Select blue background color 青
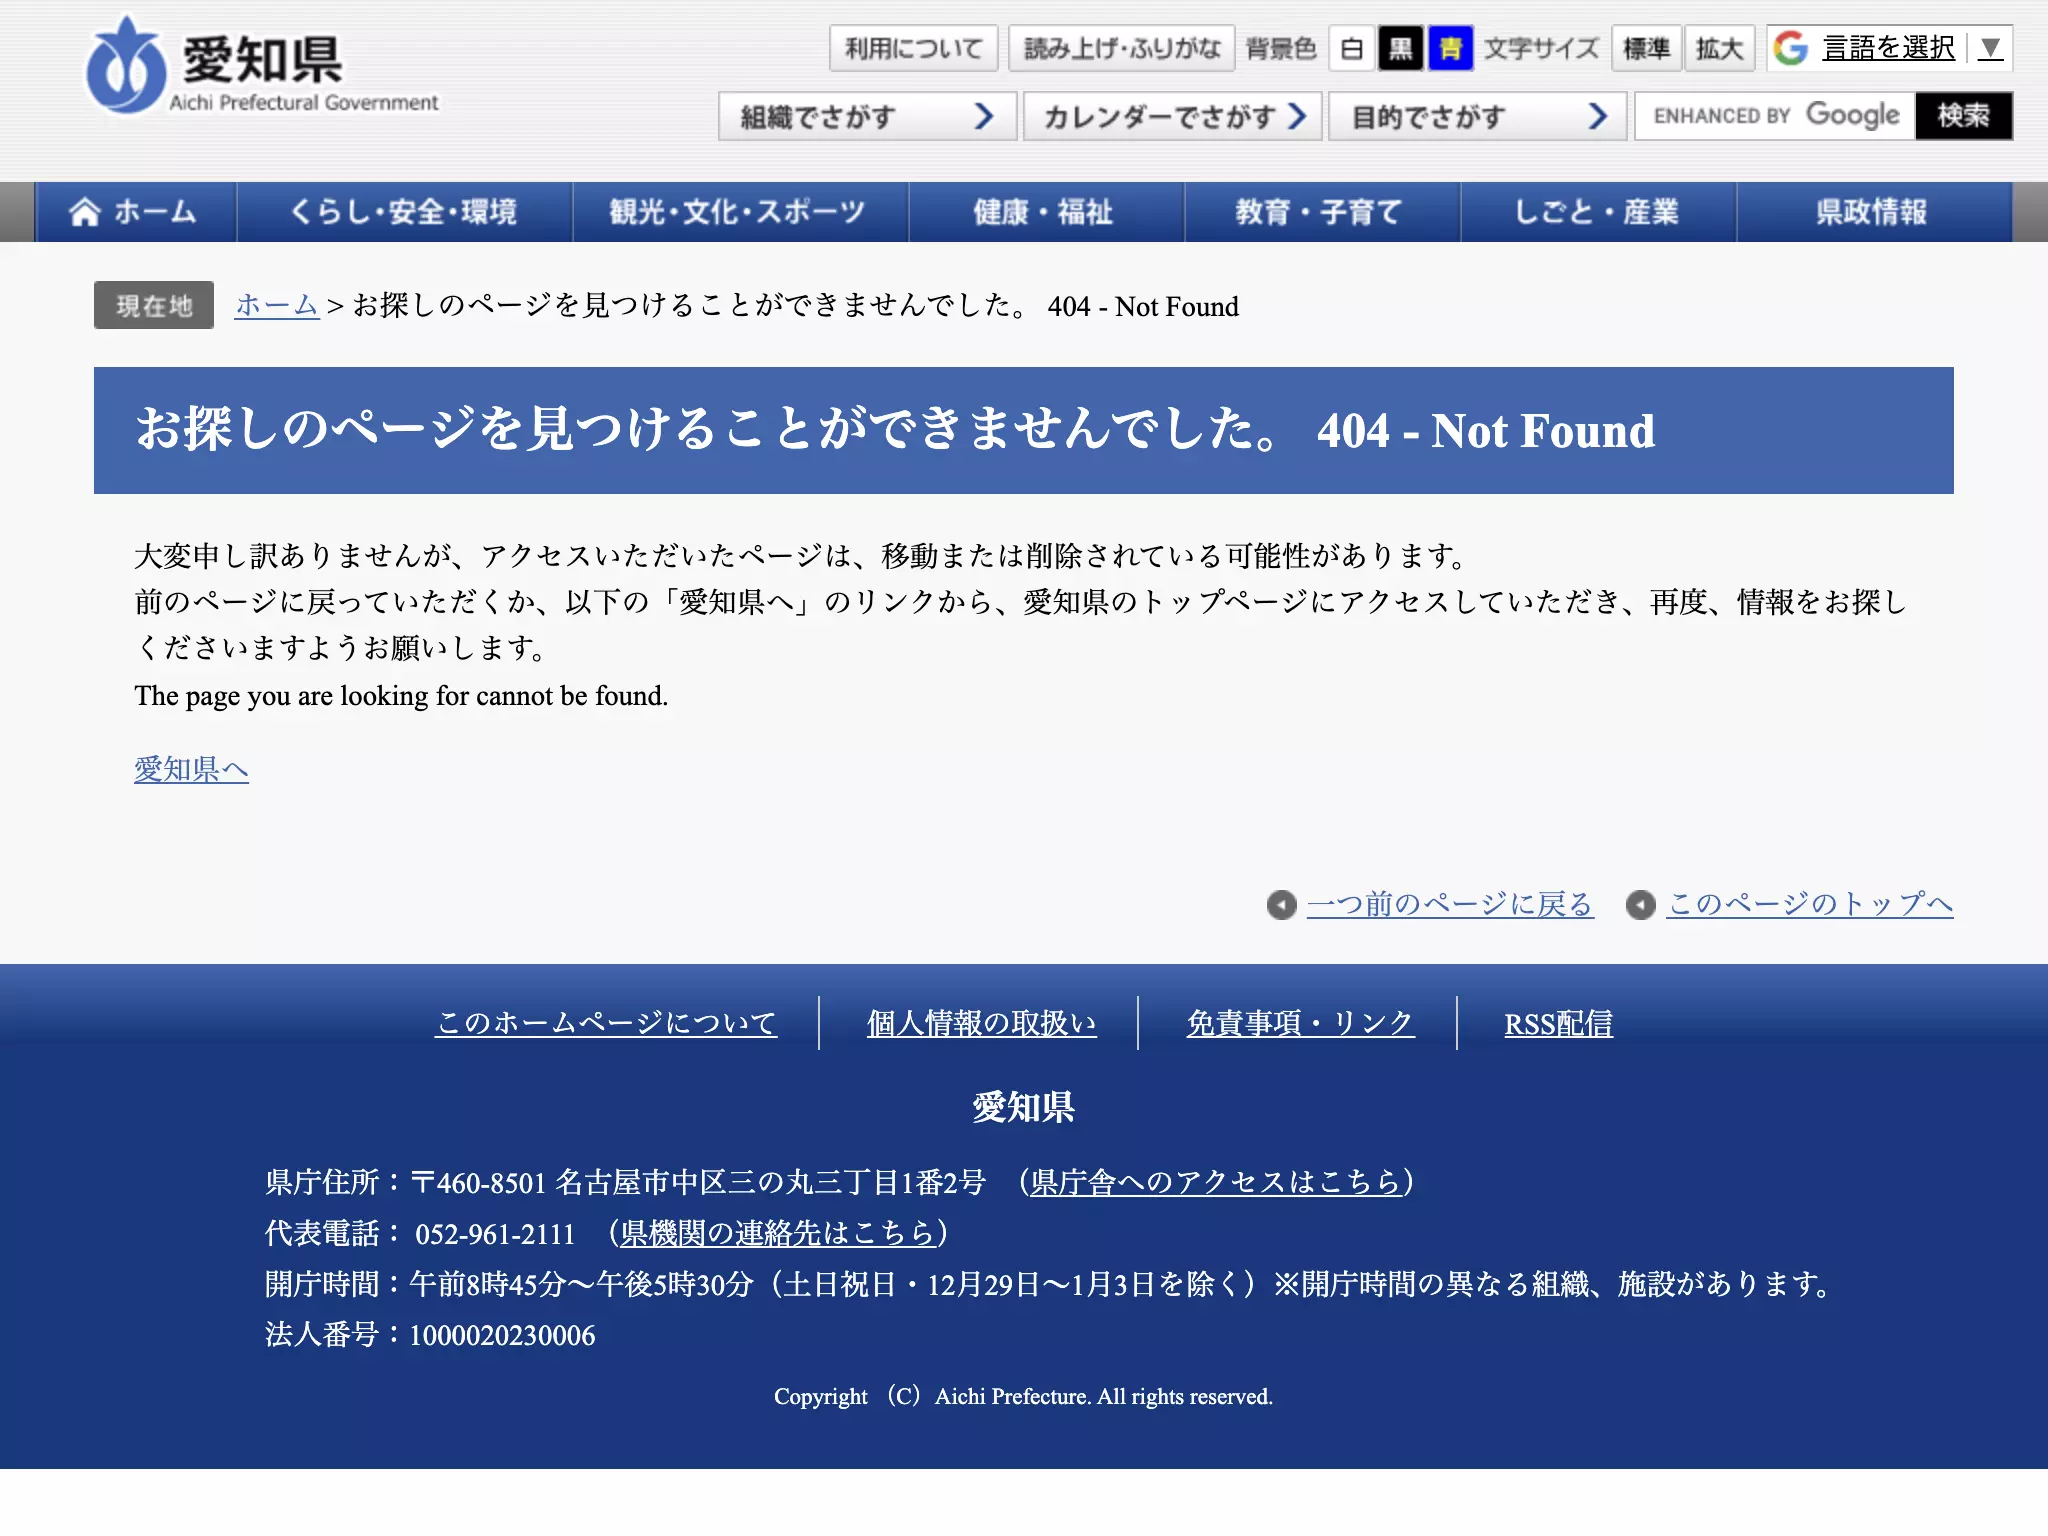The image size is (2048, 1536). coord(1450,48)
